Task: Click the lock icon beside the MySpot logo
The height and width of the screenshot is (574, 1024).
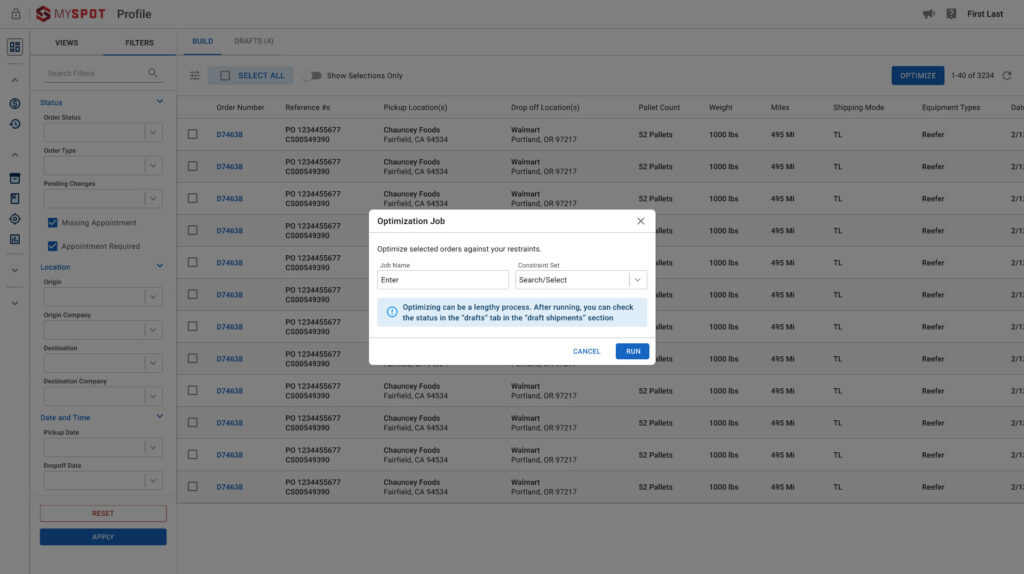Action: (x=16, y=14)
